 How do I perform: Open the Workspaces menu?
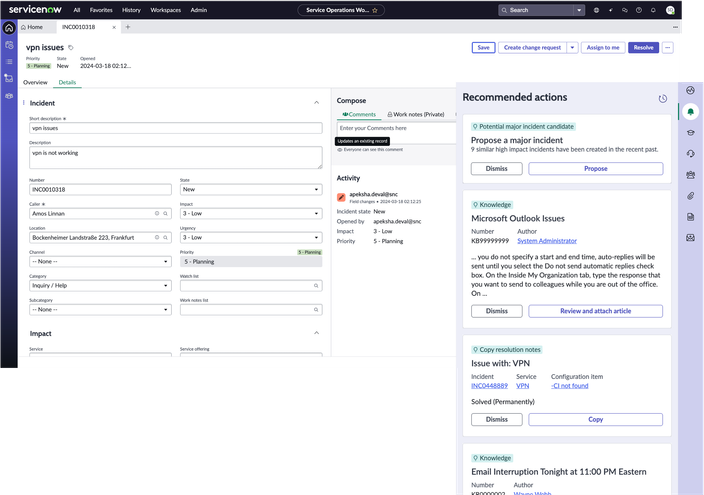[x=166, y=10]
